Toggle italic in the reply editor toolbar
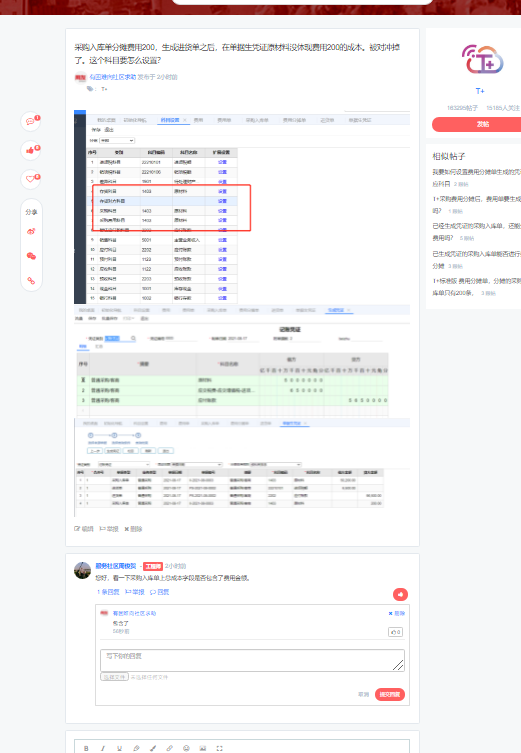 [x=103, y=748]
